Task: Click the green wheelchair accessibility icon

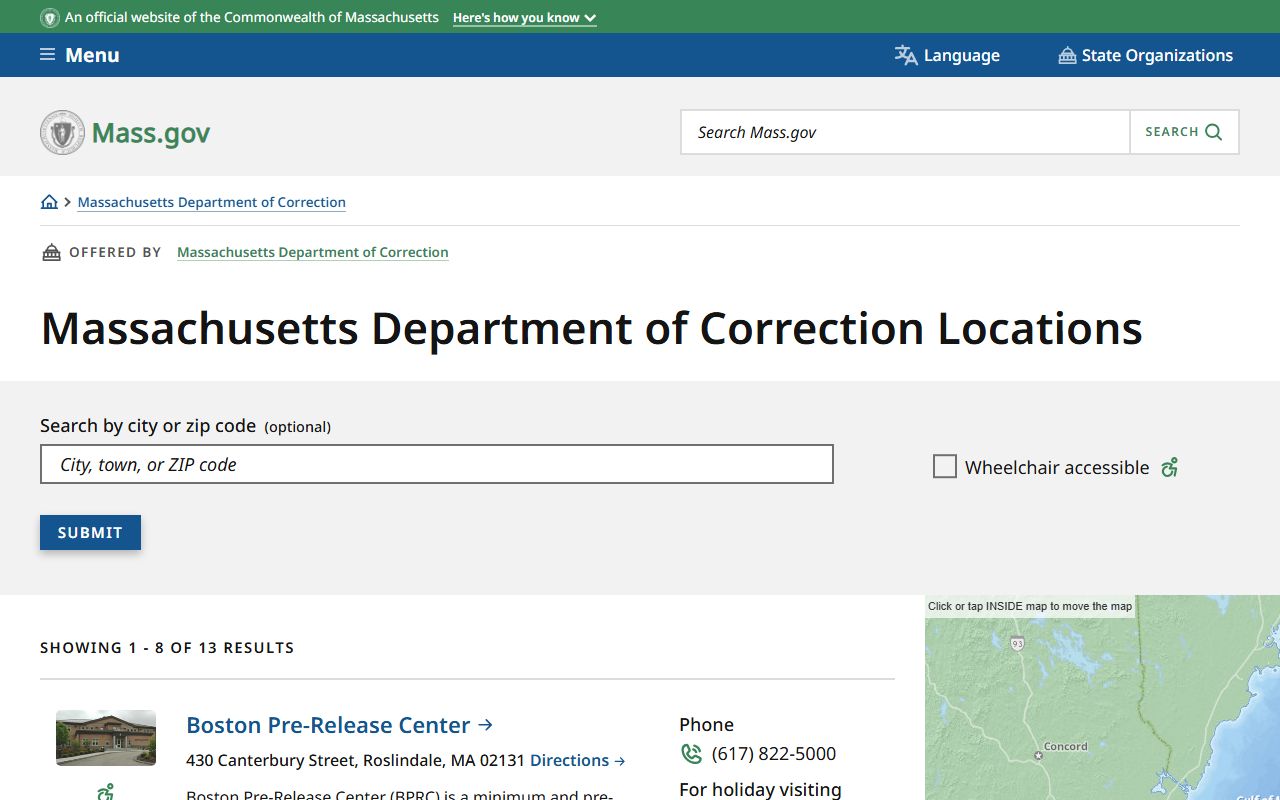Action: 1170,467
